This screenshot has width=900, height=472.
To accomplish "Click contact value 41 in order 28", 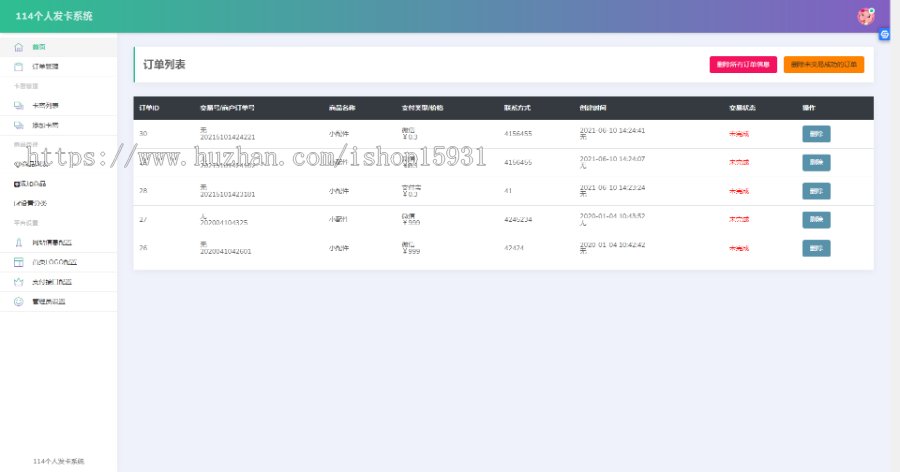I will tap(508, 191).
